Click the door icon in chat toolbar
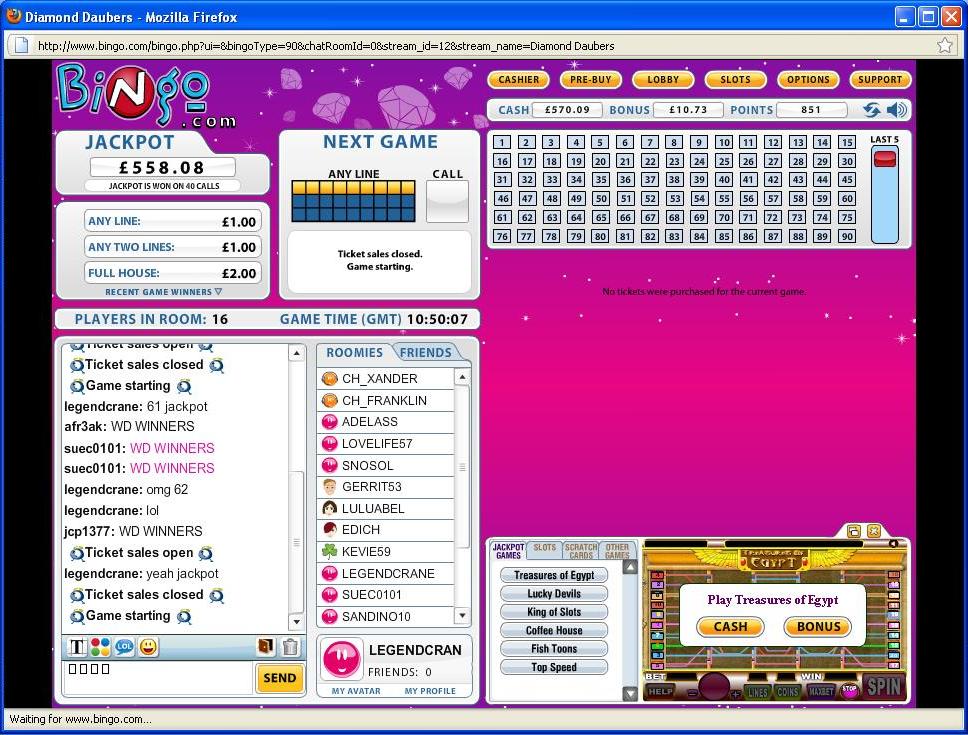 tap(266, 647)
